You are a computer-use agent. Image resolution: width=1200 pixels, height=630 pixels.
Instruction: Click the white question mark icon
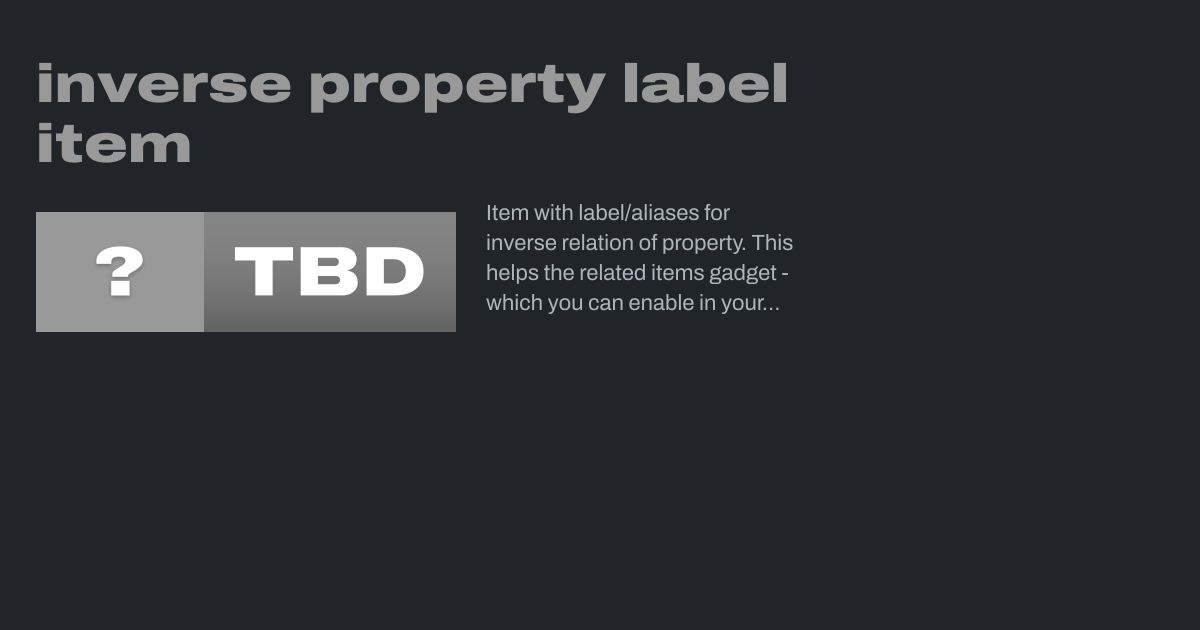[x=120, y=272]
